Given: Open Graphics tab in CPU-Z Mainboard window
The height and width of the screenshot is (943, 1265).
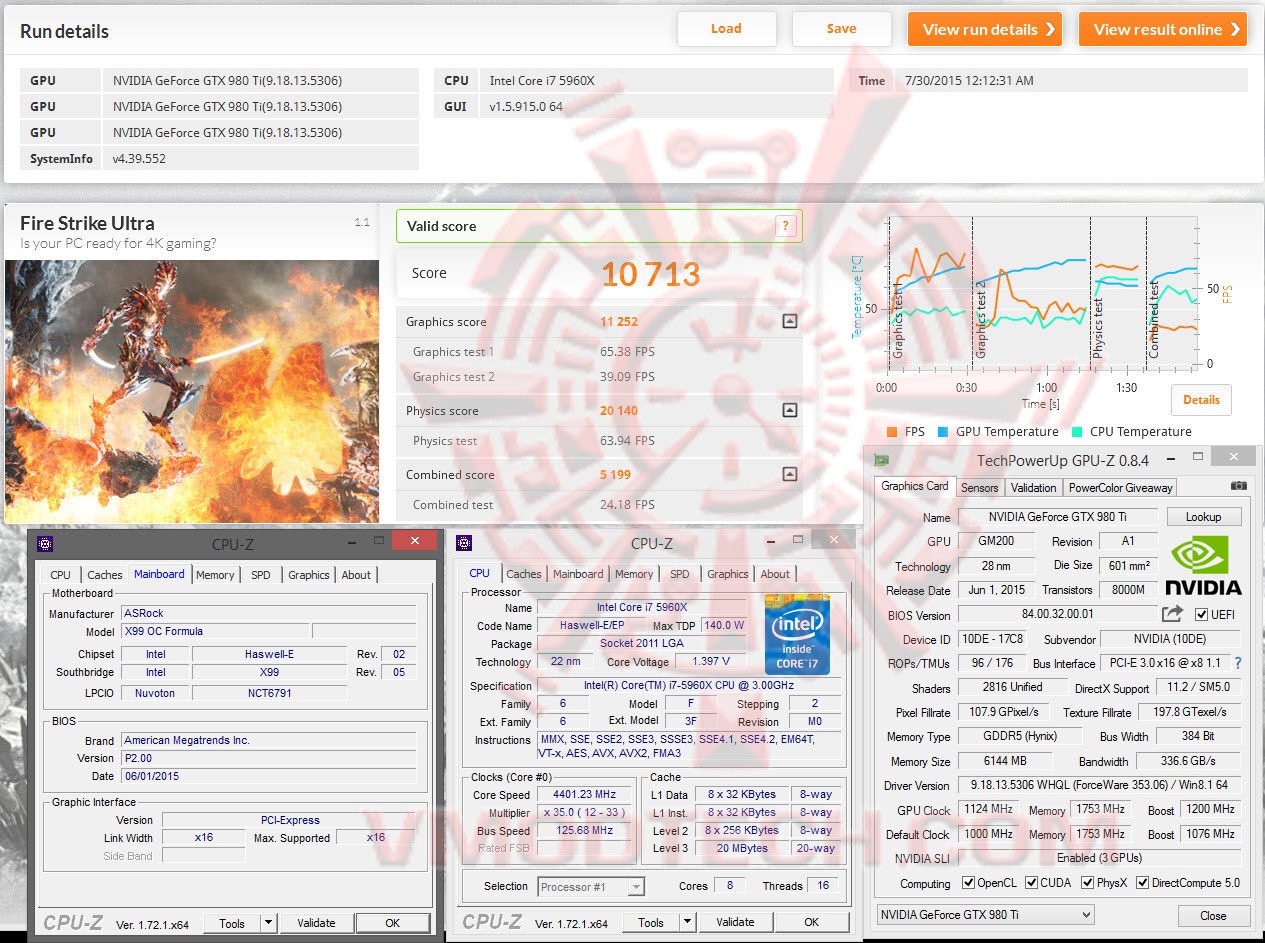Looking at the screenshot, I should tap(308, 575).
